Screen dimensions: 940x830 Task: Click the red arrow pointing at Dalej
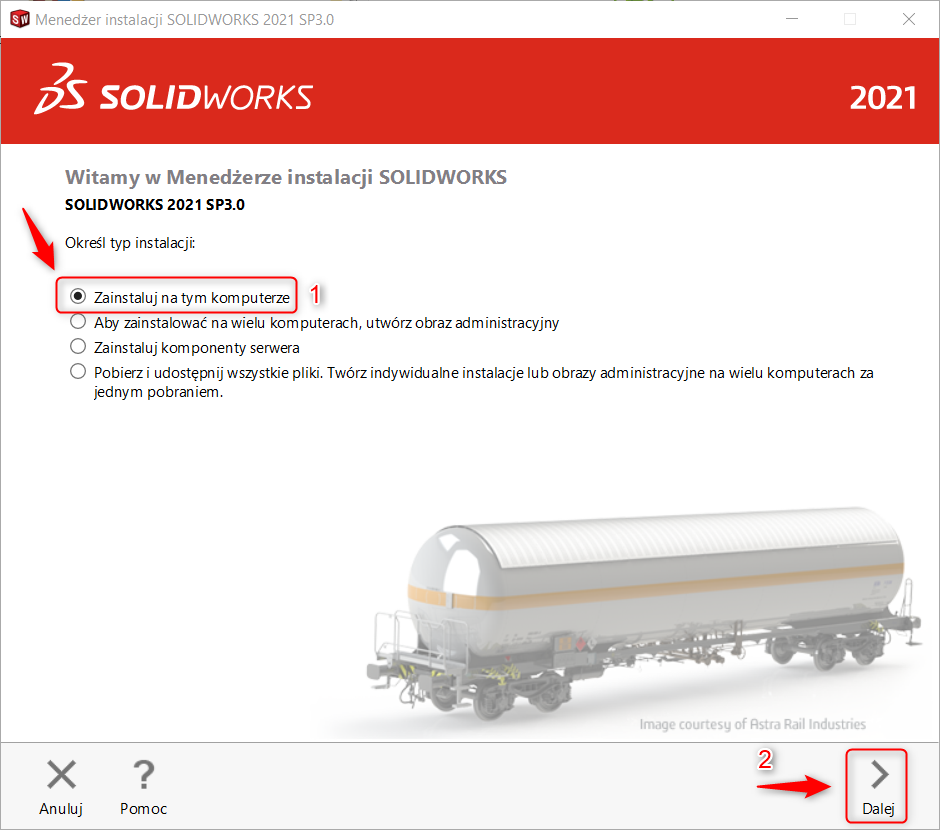(x=795, y=786)
